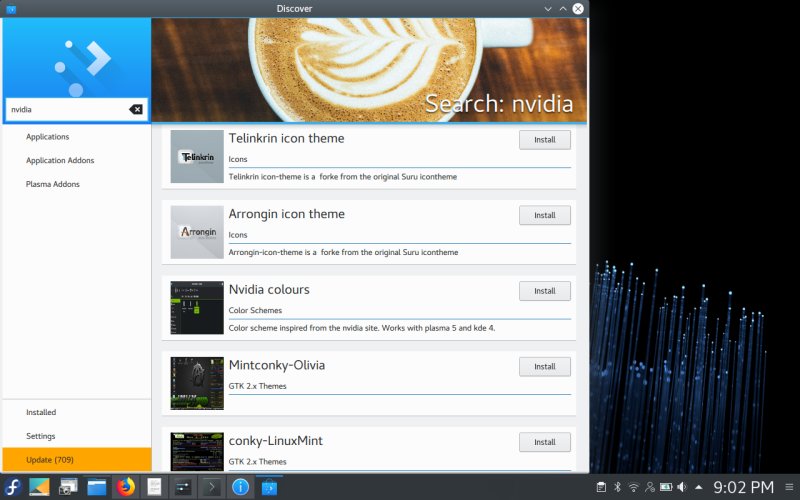Open the Applications category
The width and height of the screenshot is (800, 500).
(47, 137)
